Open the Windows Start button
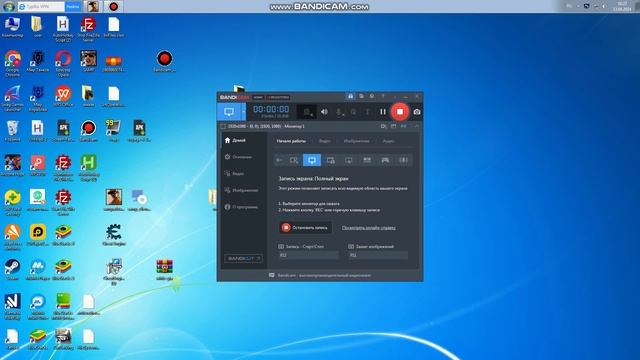This screenshot has width=640, height=360. pos(8,6)
